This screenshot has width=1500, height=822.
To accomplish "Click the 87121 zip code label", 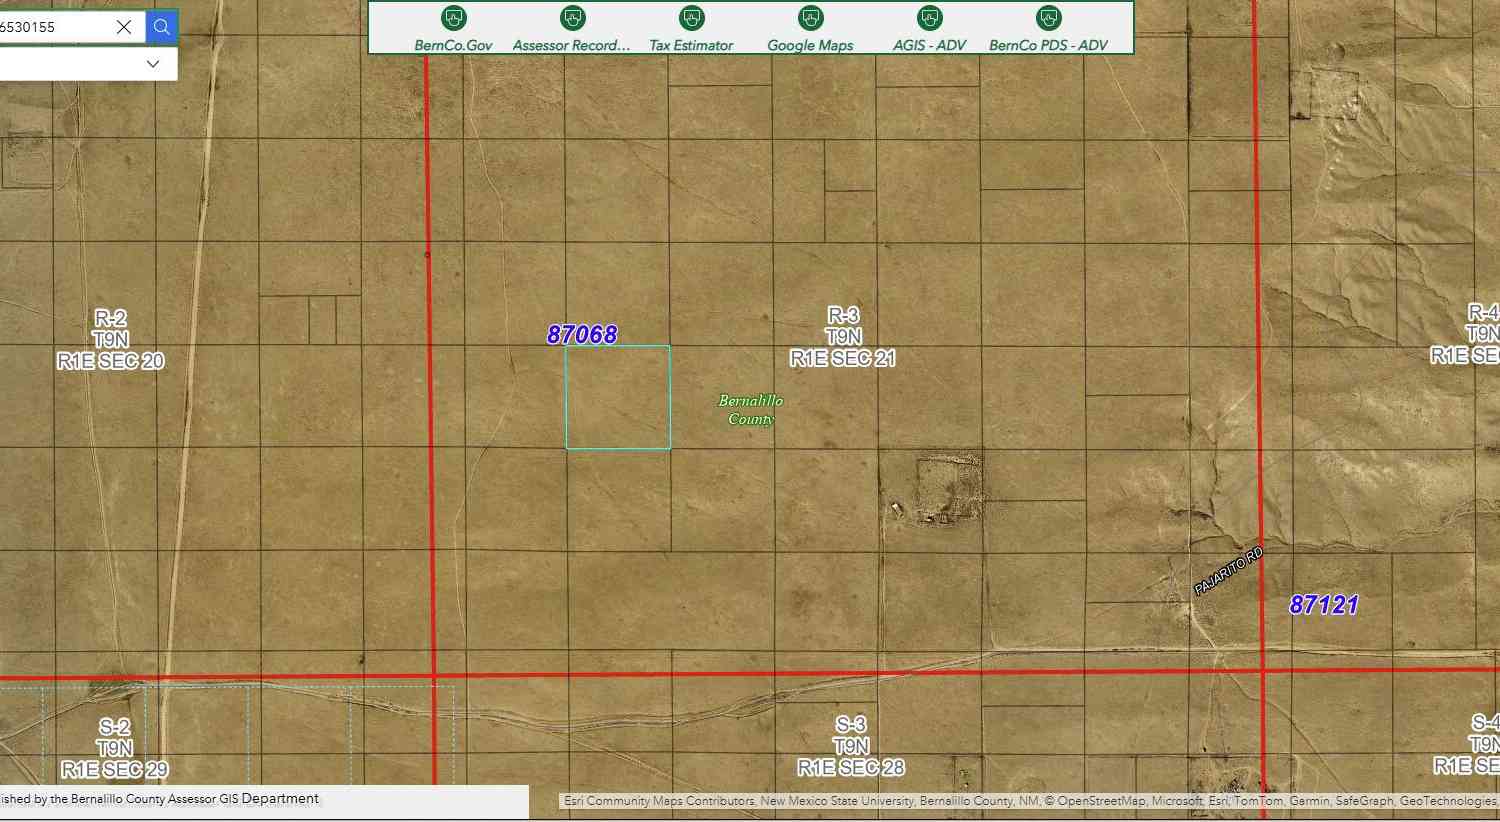I will (x=1324, y=605).
